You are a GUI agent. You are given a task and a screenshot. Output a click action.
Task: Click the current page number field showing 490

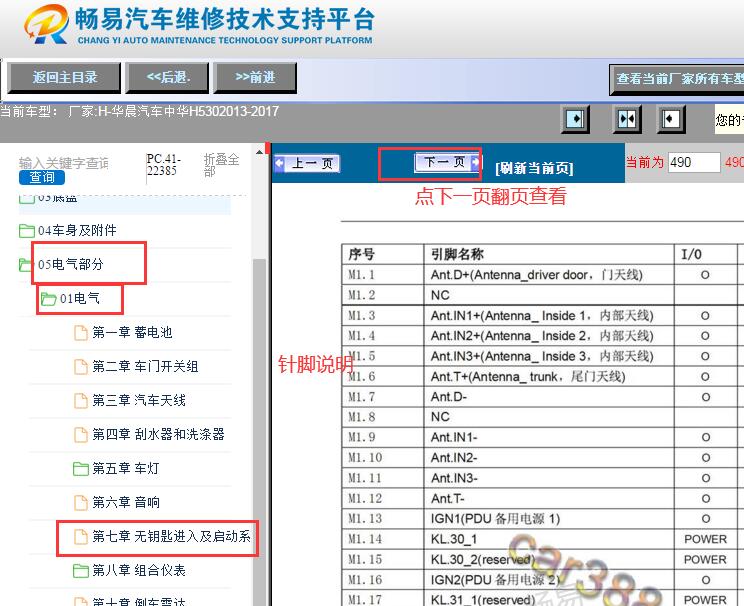694,162
